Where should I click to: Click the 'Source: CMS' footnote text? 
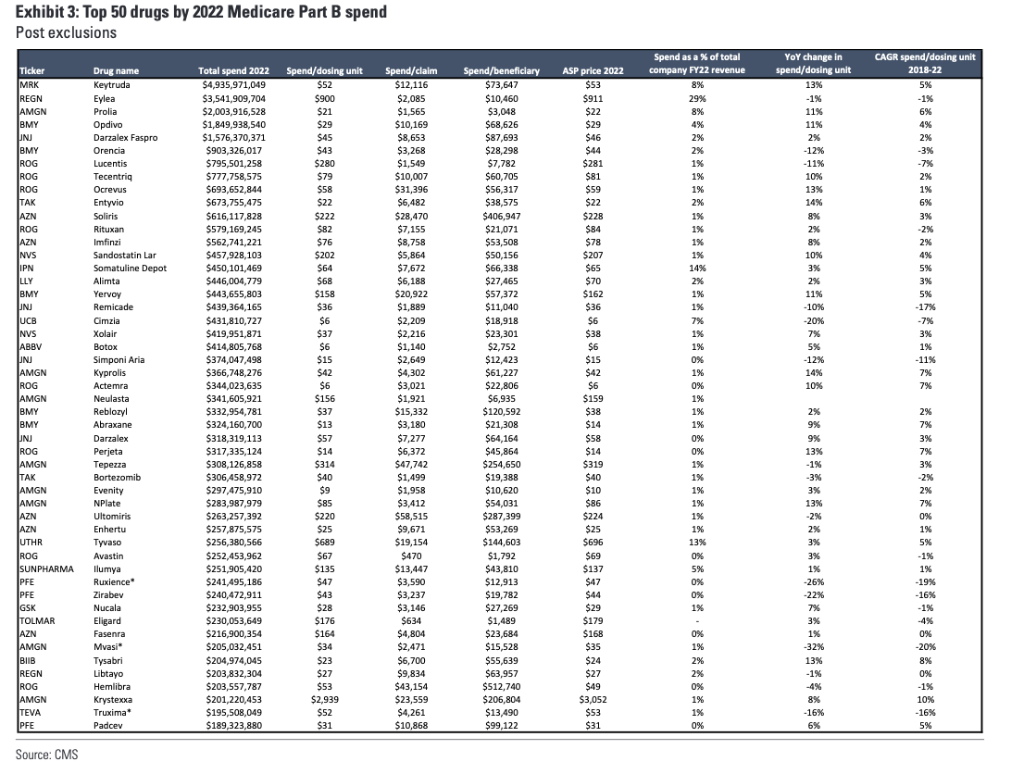click(x=47, y=754)
